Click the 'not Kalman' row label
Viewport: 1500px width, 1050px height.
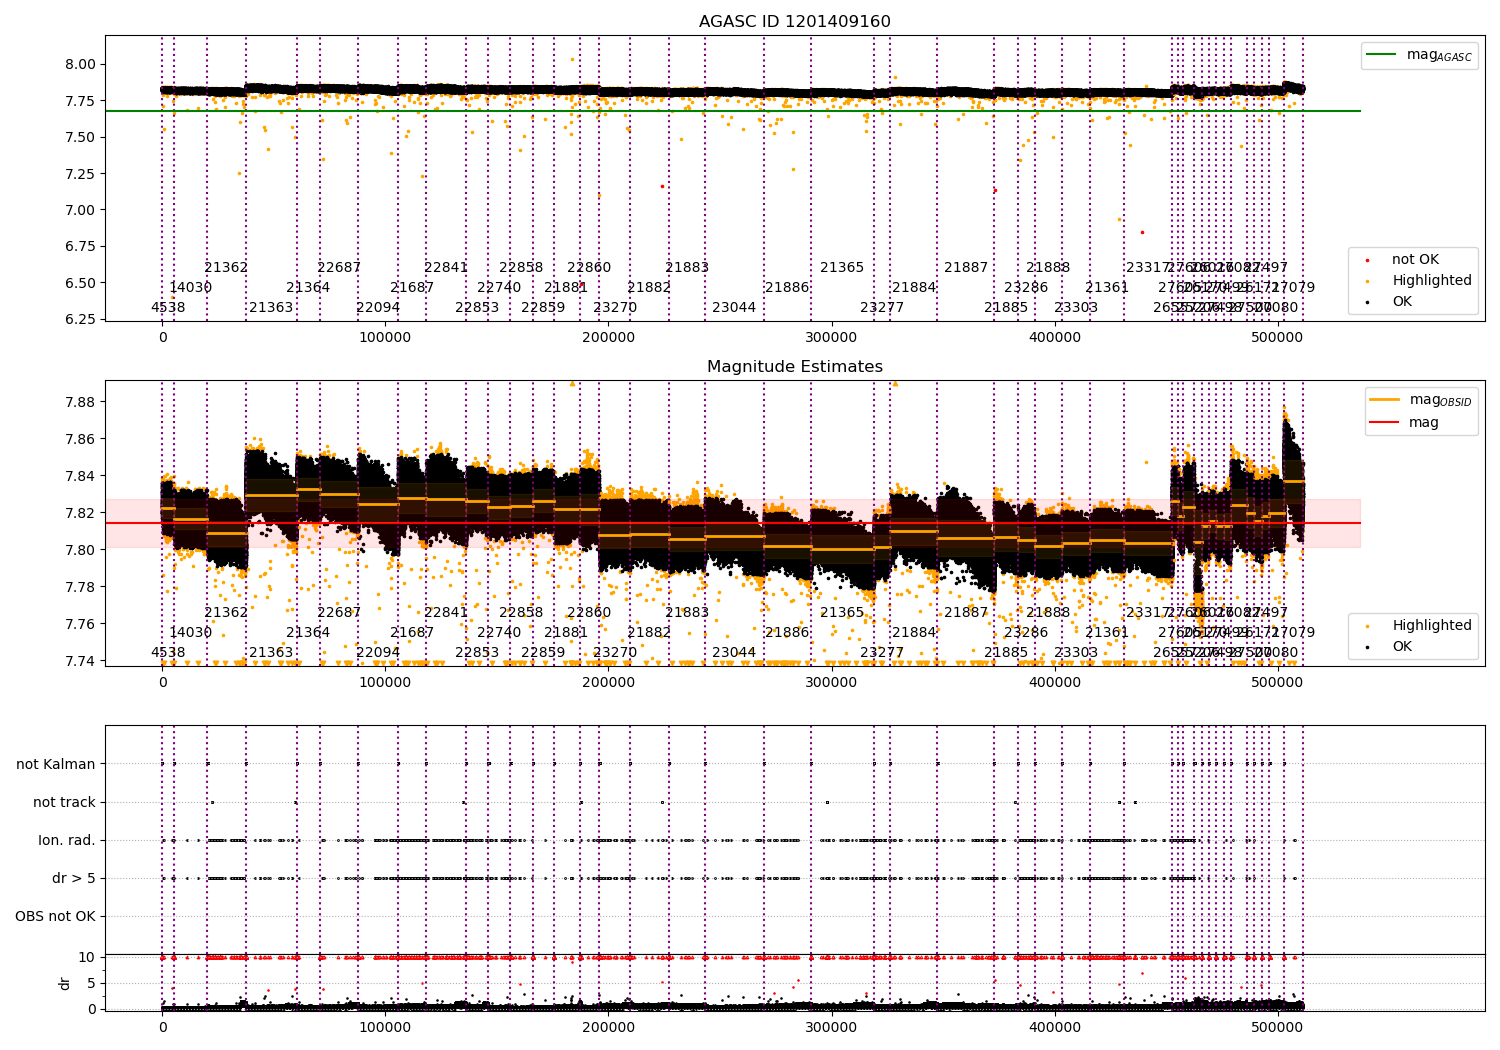click(x=56, y=765)
